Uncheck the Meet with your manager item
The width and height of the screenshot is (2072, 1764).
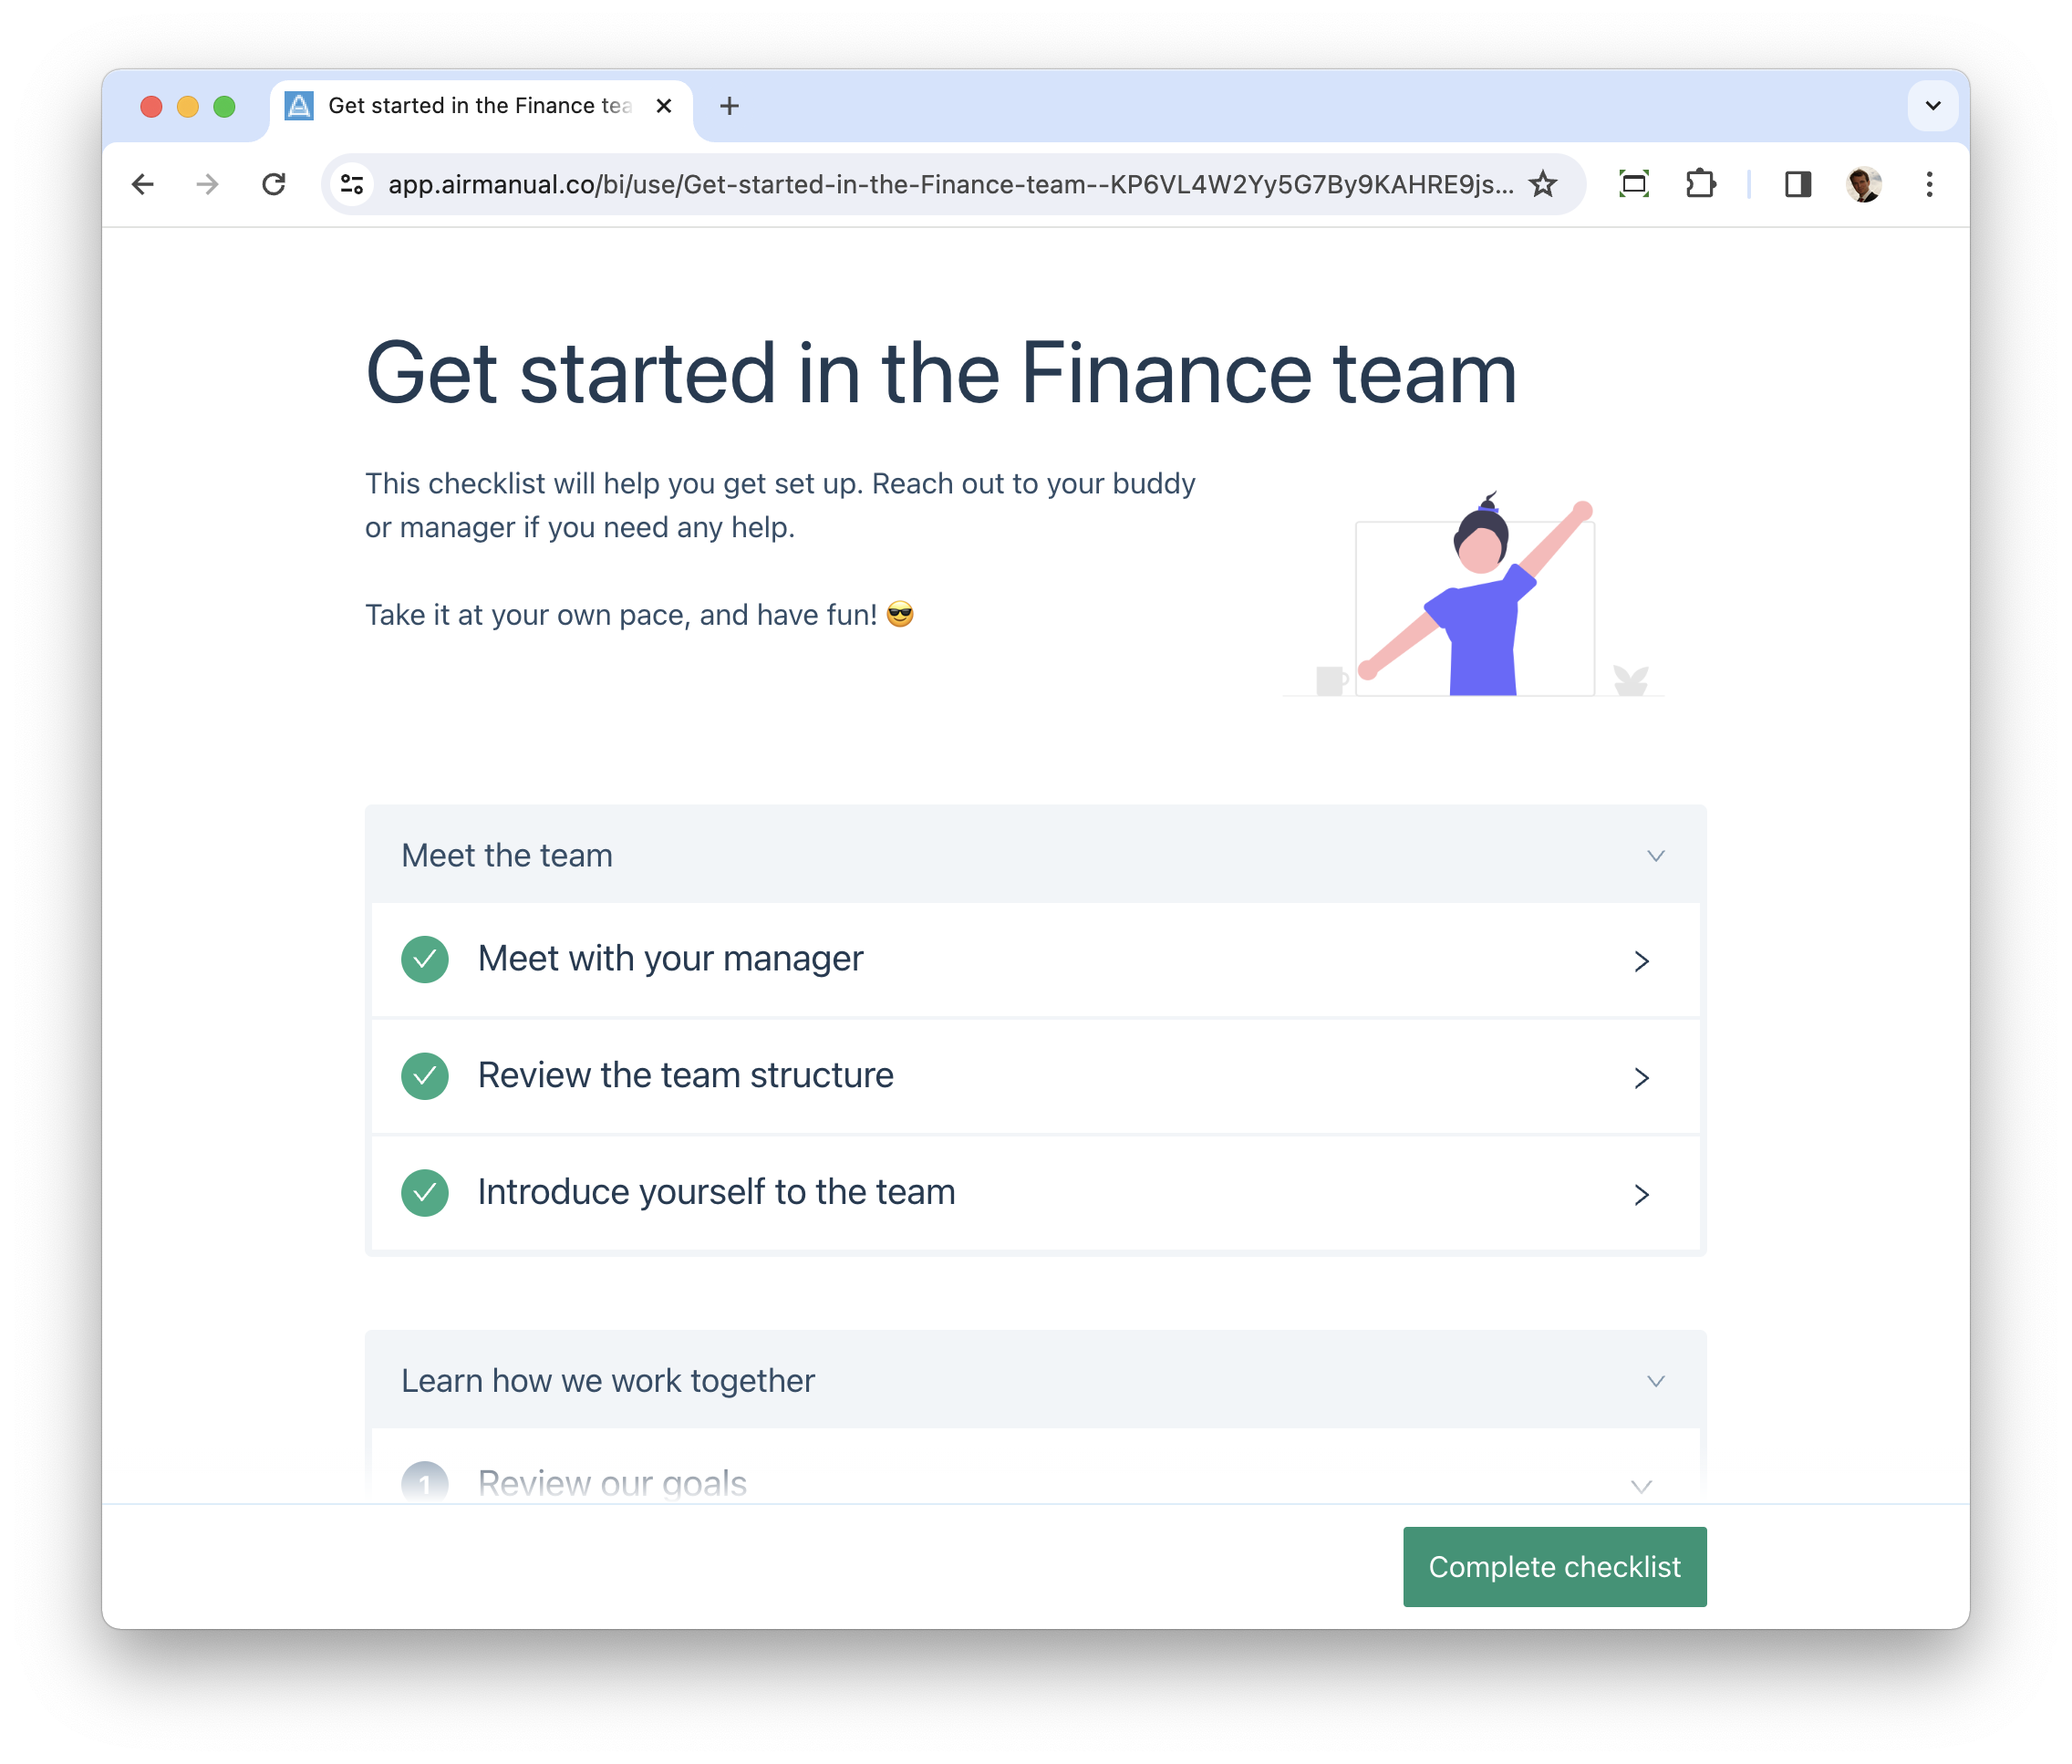pyautogui.click(x=425, y=959)
